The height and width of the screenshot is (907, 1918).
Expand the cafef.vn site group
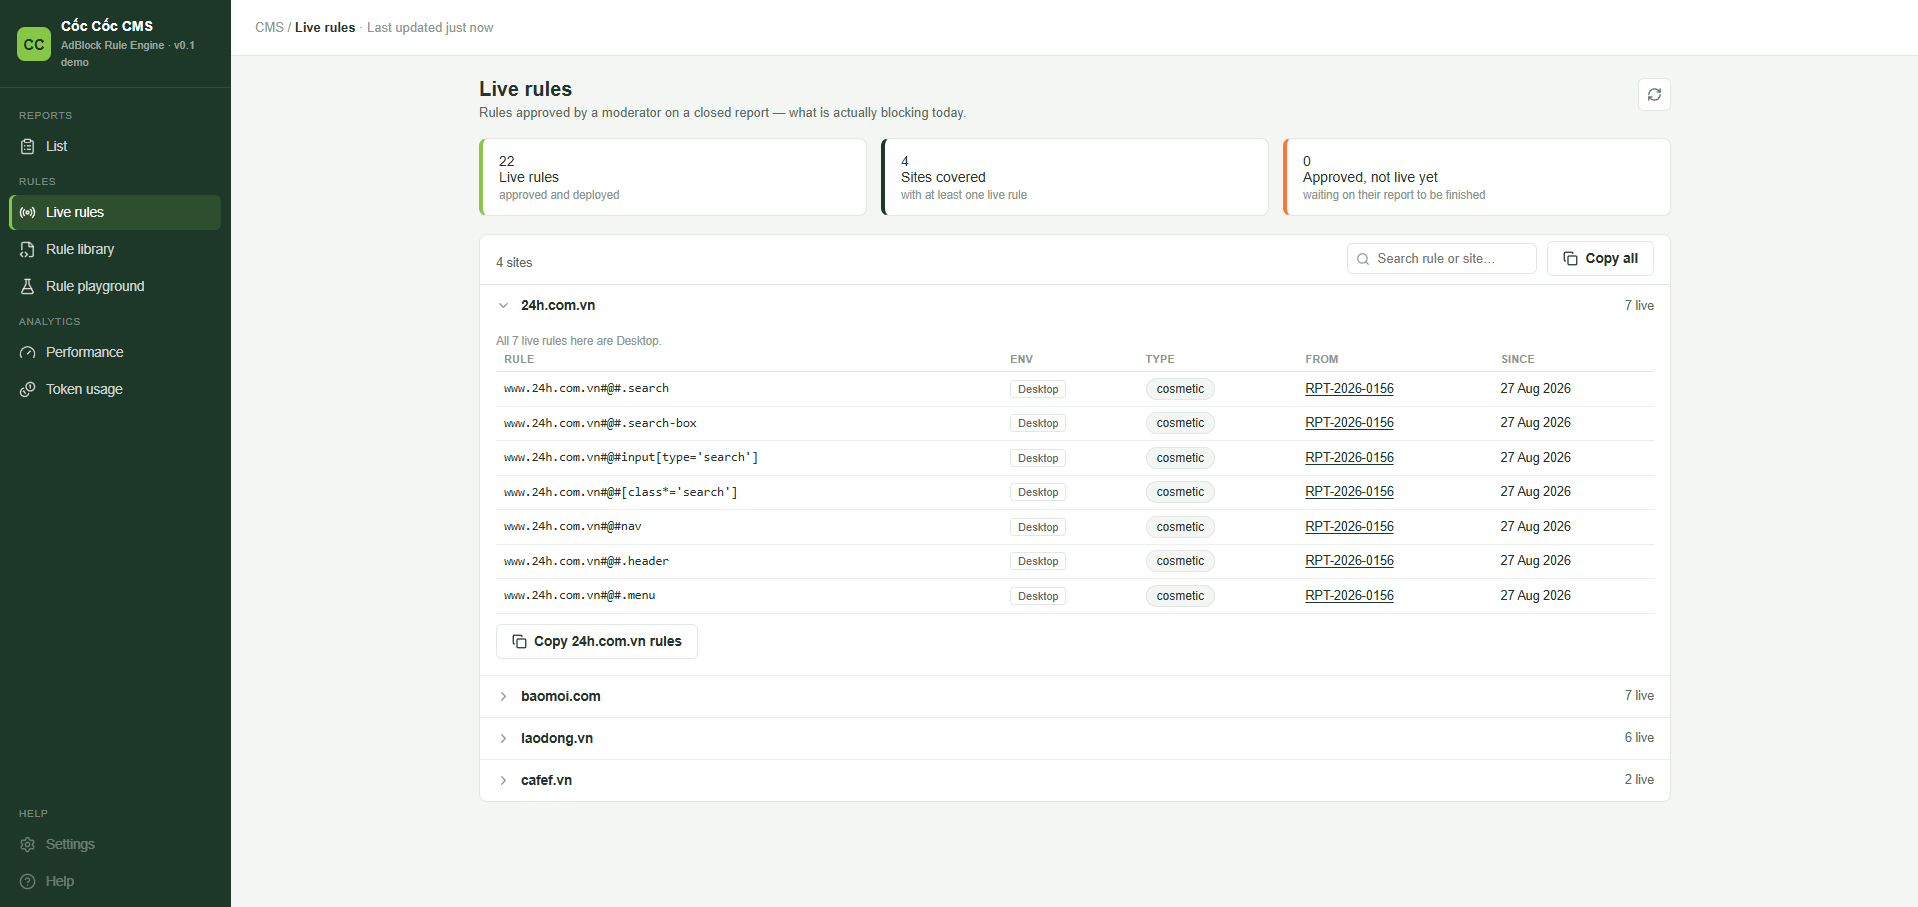[x=503, y=780]
